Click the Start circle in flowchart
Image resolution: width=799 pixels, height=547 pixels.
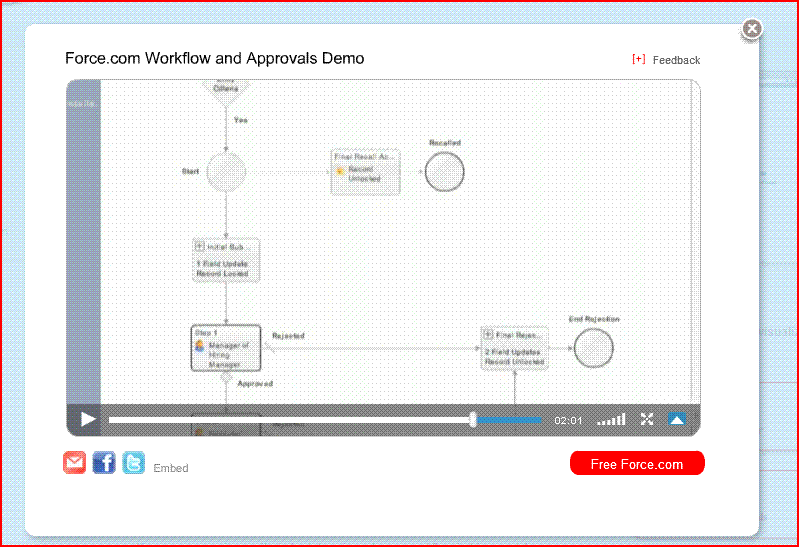(x=226, y=172)
